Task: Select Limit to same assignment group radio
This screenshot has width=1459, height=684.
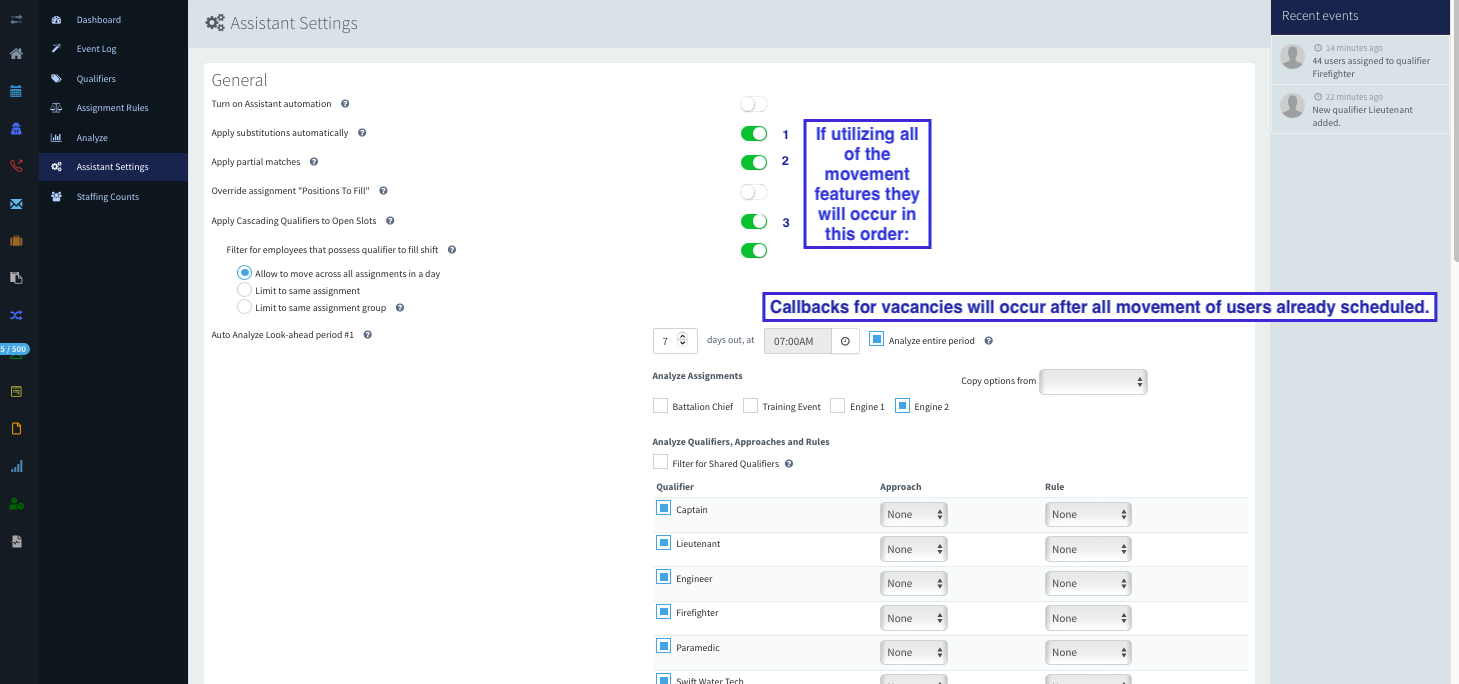Action: 244,307
